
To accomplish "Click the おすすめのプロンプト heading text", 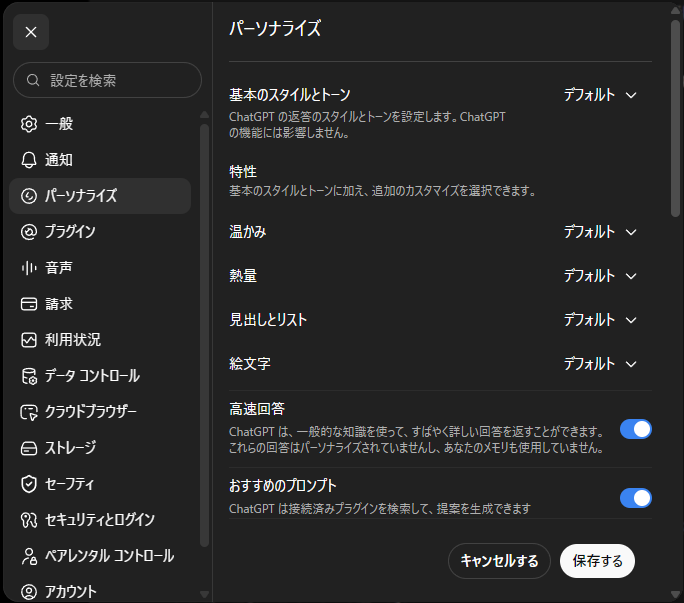I will coord(283,486).
